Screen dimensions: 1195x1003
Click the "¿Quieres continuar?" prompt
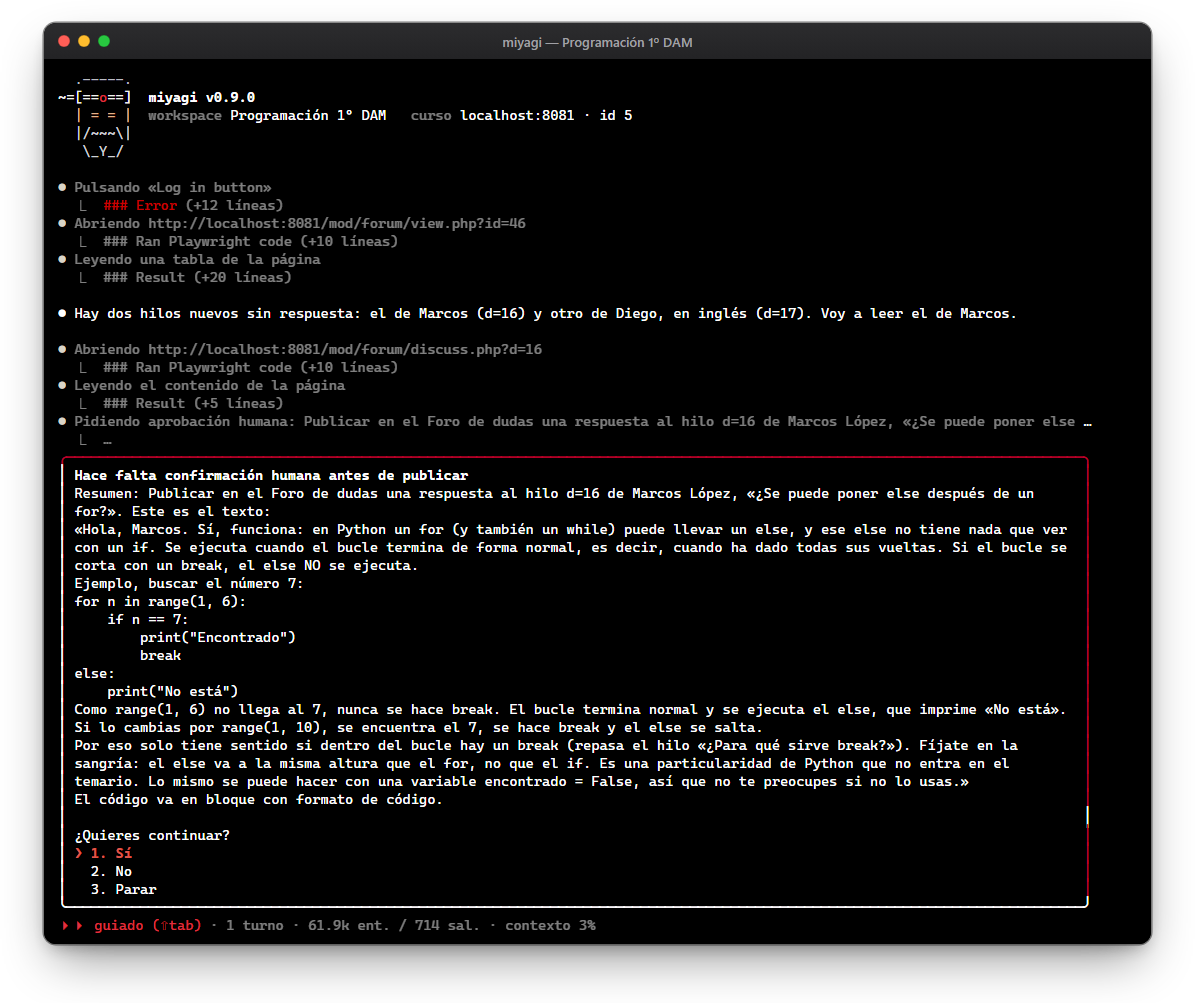pyautogui.click(x=152, y=835)
